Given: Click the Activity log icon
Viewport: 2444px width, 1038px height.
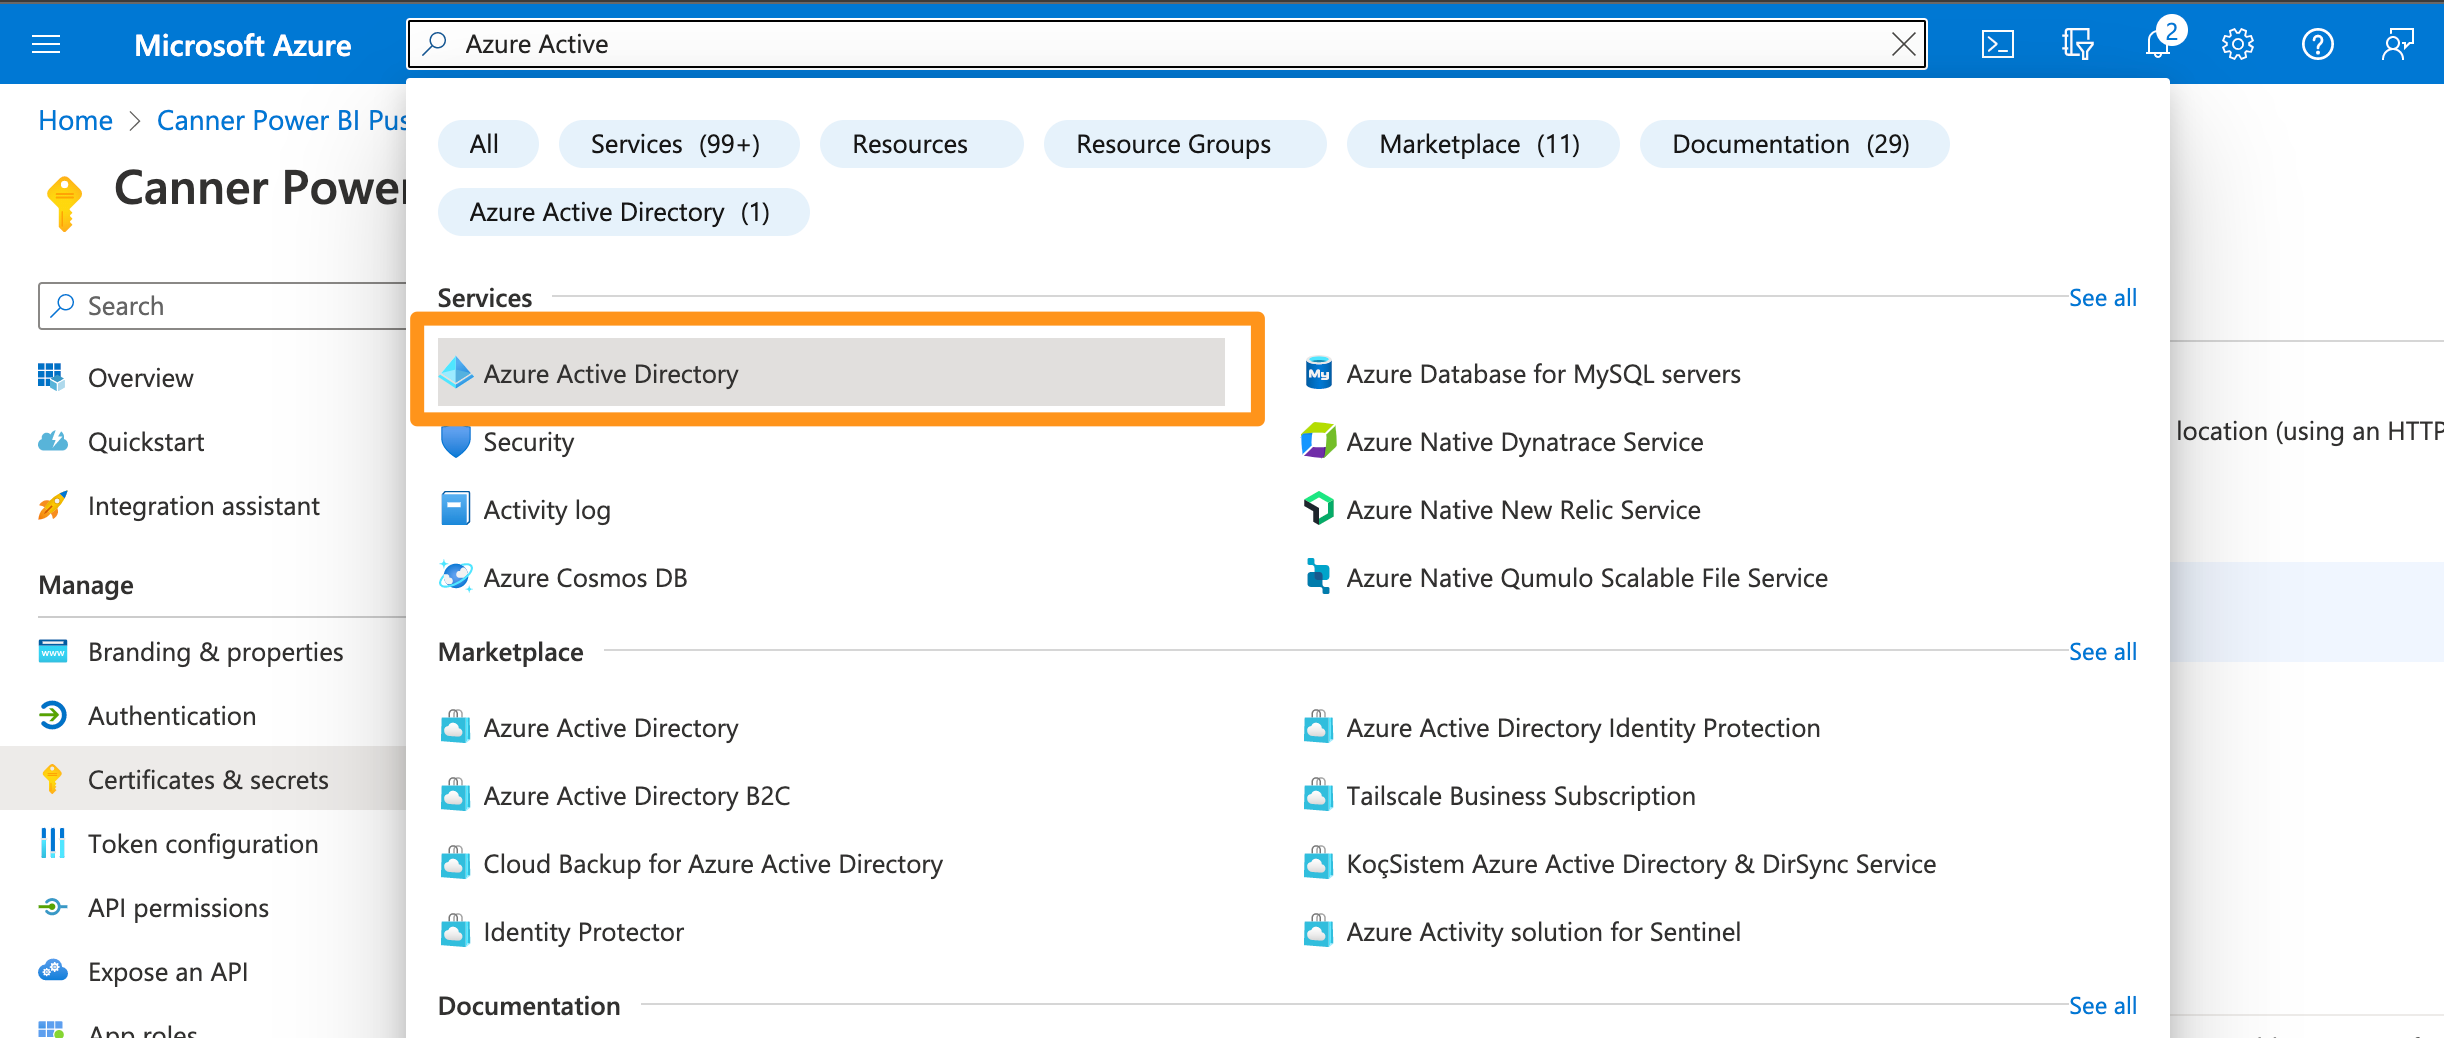Looking at the screenshot, I should [x=456, y=509].
